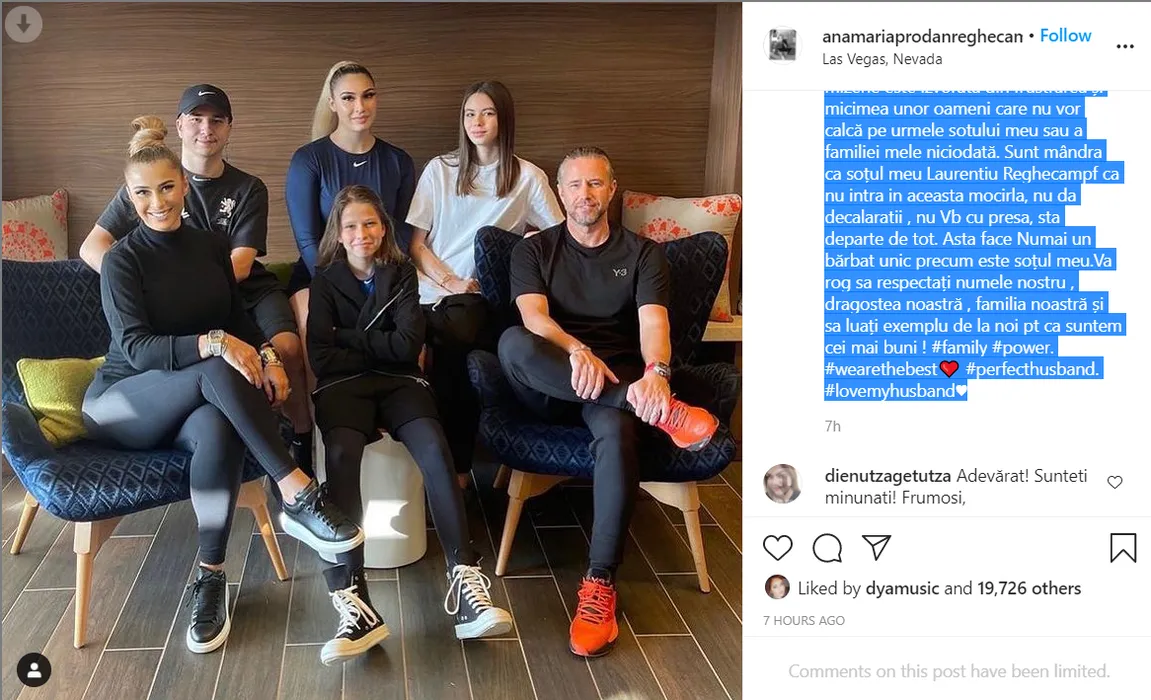Open Las Vegas, Nevada location link
Image resolution: width=1151 pixels, height=700 pixels.
pyautogui.click(x=882, y=59)
